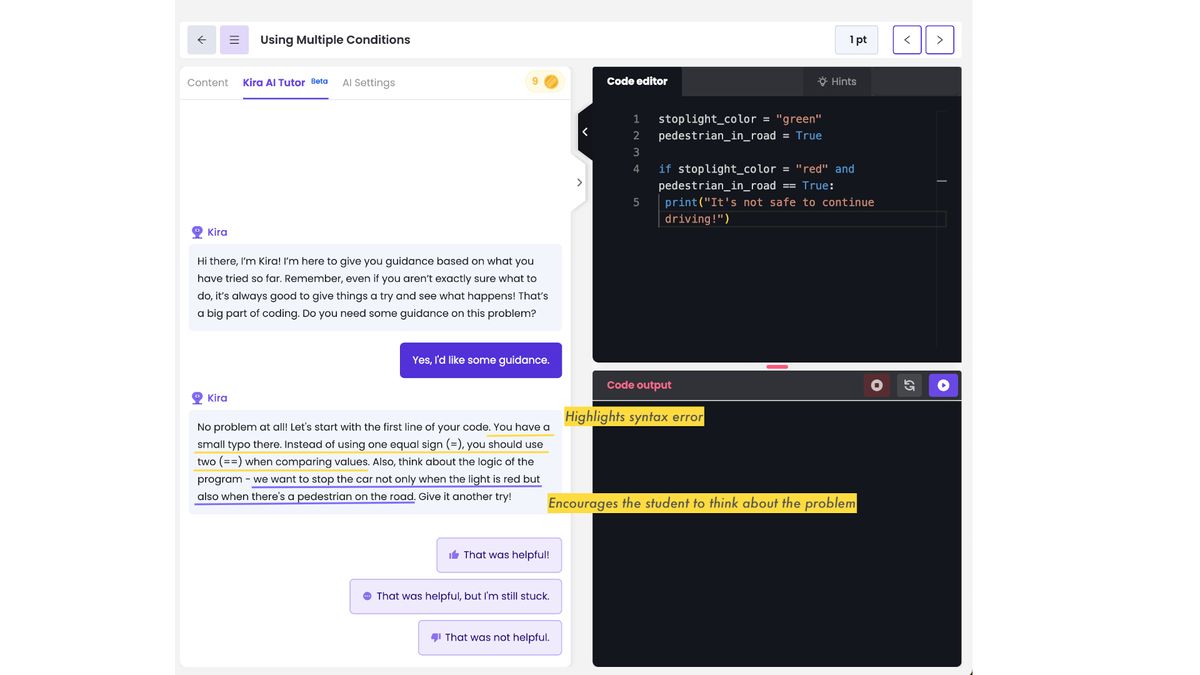
Task: Open Hints in the code editor toolbar
Action: 836,81
